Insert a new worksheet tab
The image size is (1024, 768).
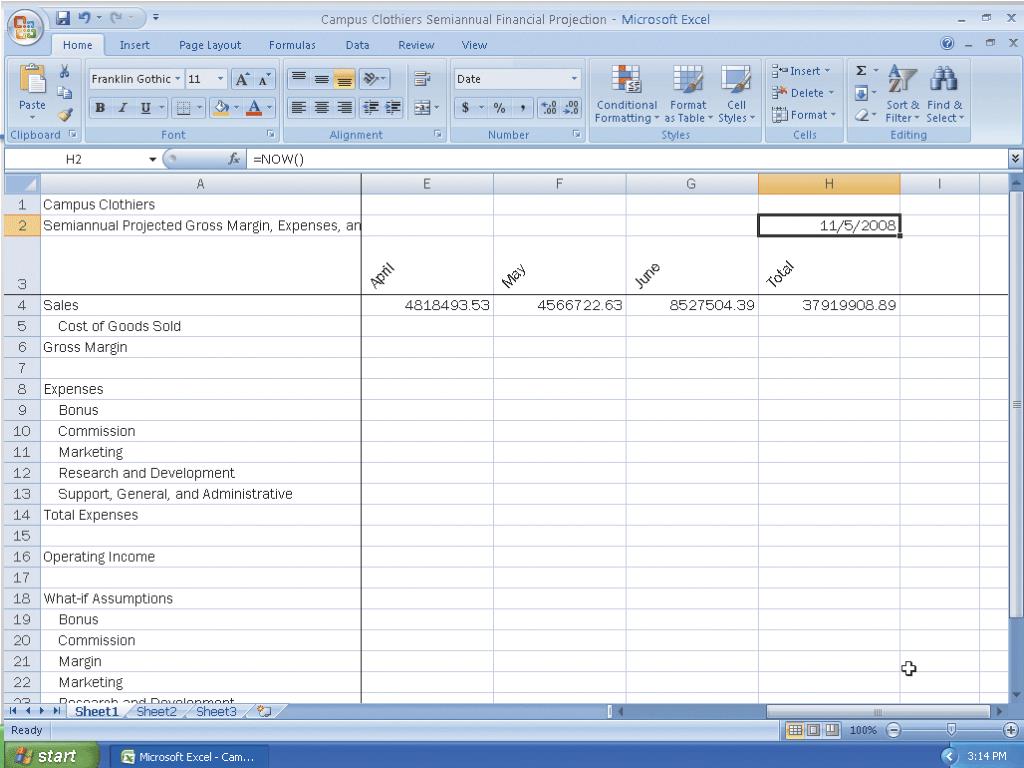point(264,711)
